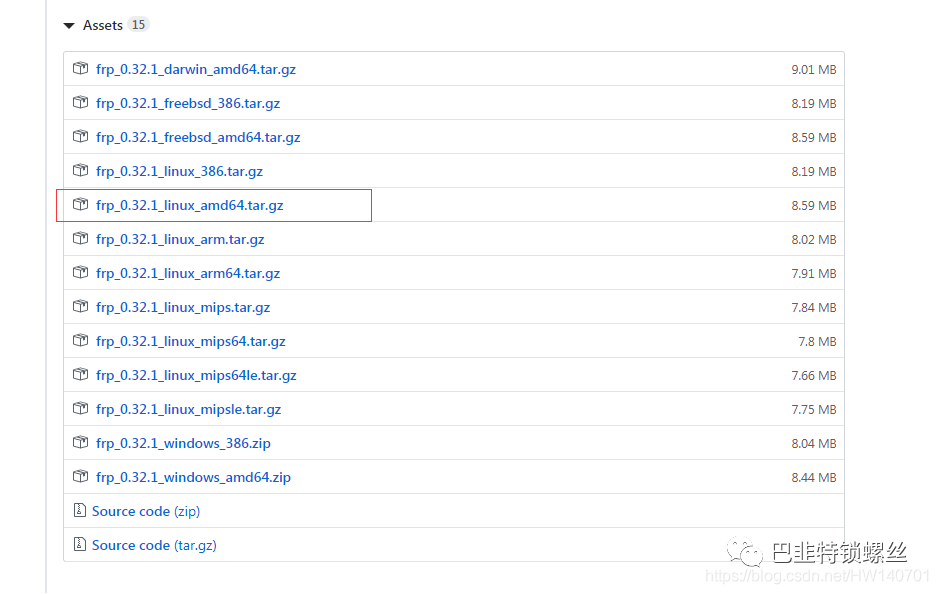Click zip file icon beside Source code (tar.gz)
The width and height of the screenshot is (938, 594).
(x=80, y=544)
